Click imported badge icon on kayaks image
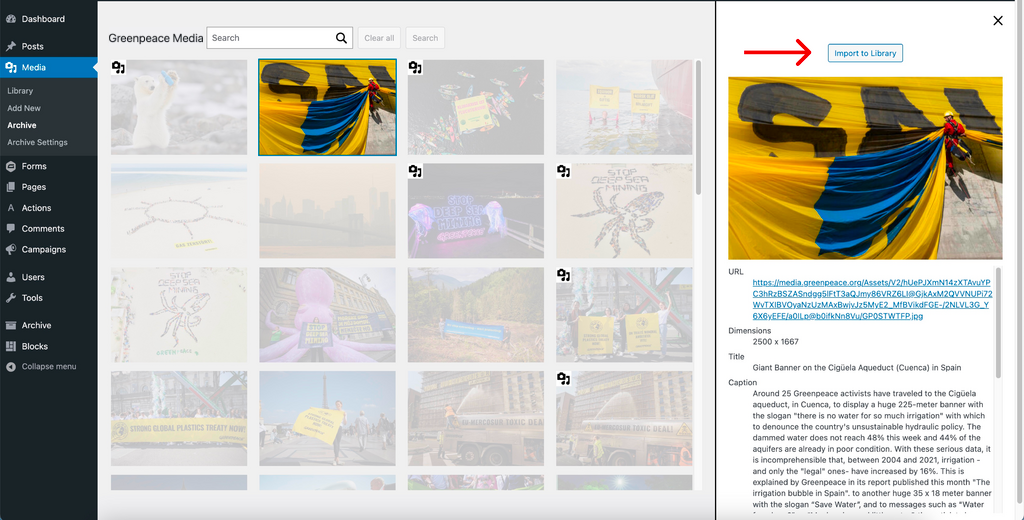Screen dimensions: 1024x520 coord(415,67)
